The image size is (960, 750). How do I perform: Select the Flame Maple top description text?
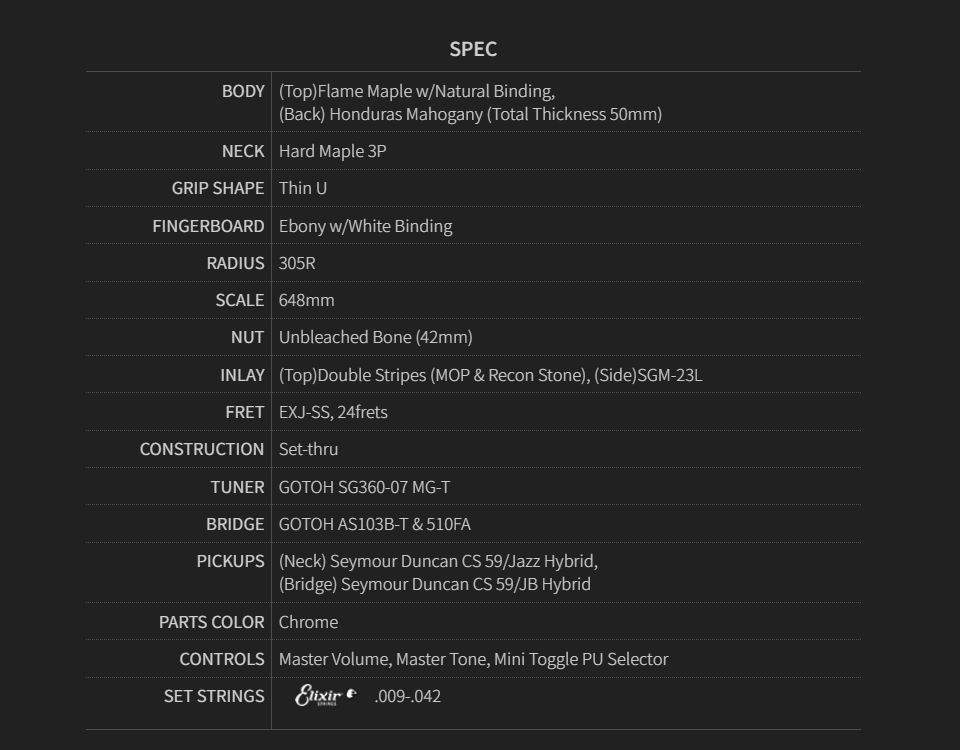[416, 91]
